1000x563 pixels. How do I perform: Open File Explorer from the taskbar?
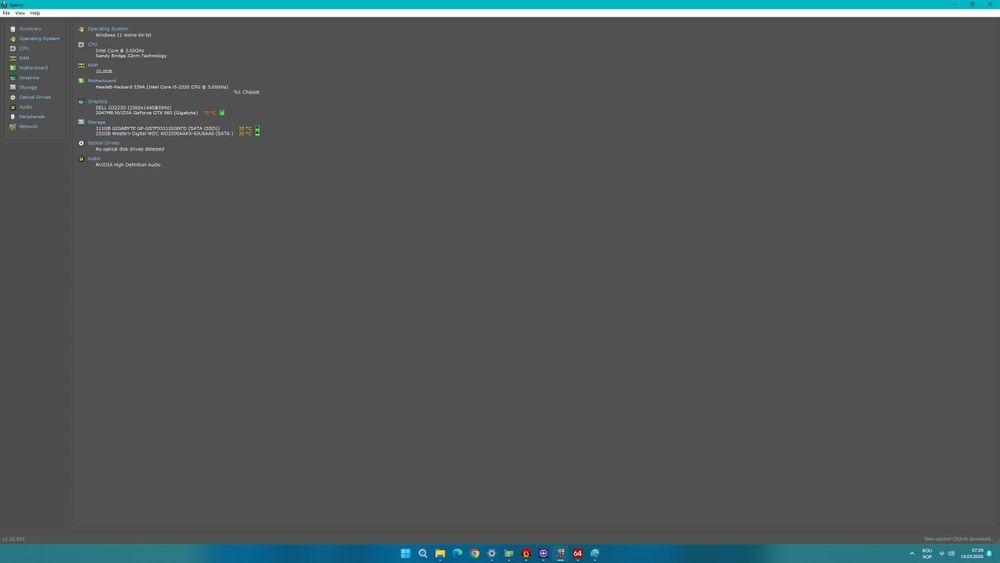pyautogui.click(x=440, y=553)
